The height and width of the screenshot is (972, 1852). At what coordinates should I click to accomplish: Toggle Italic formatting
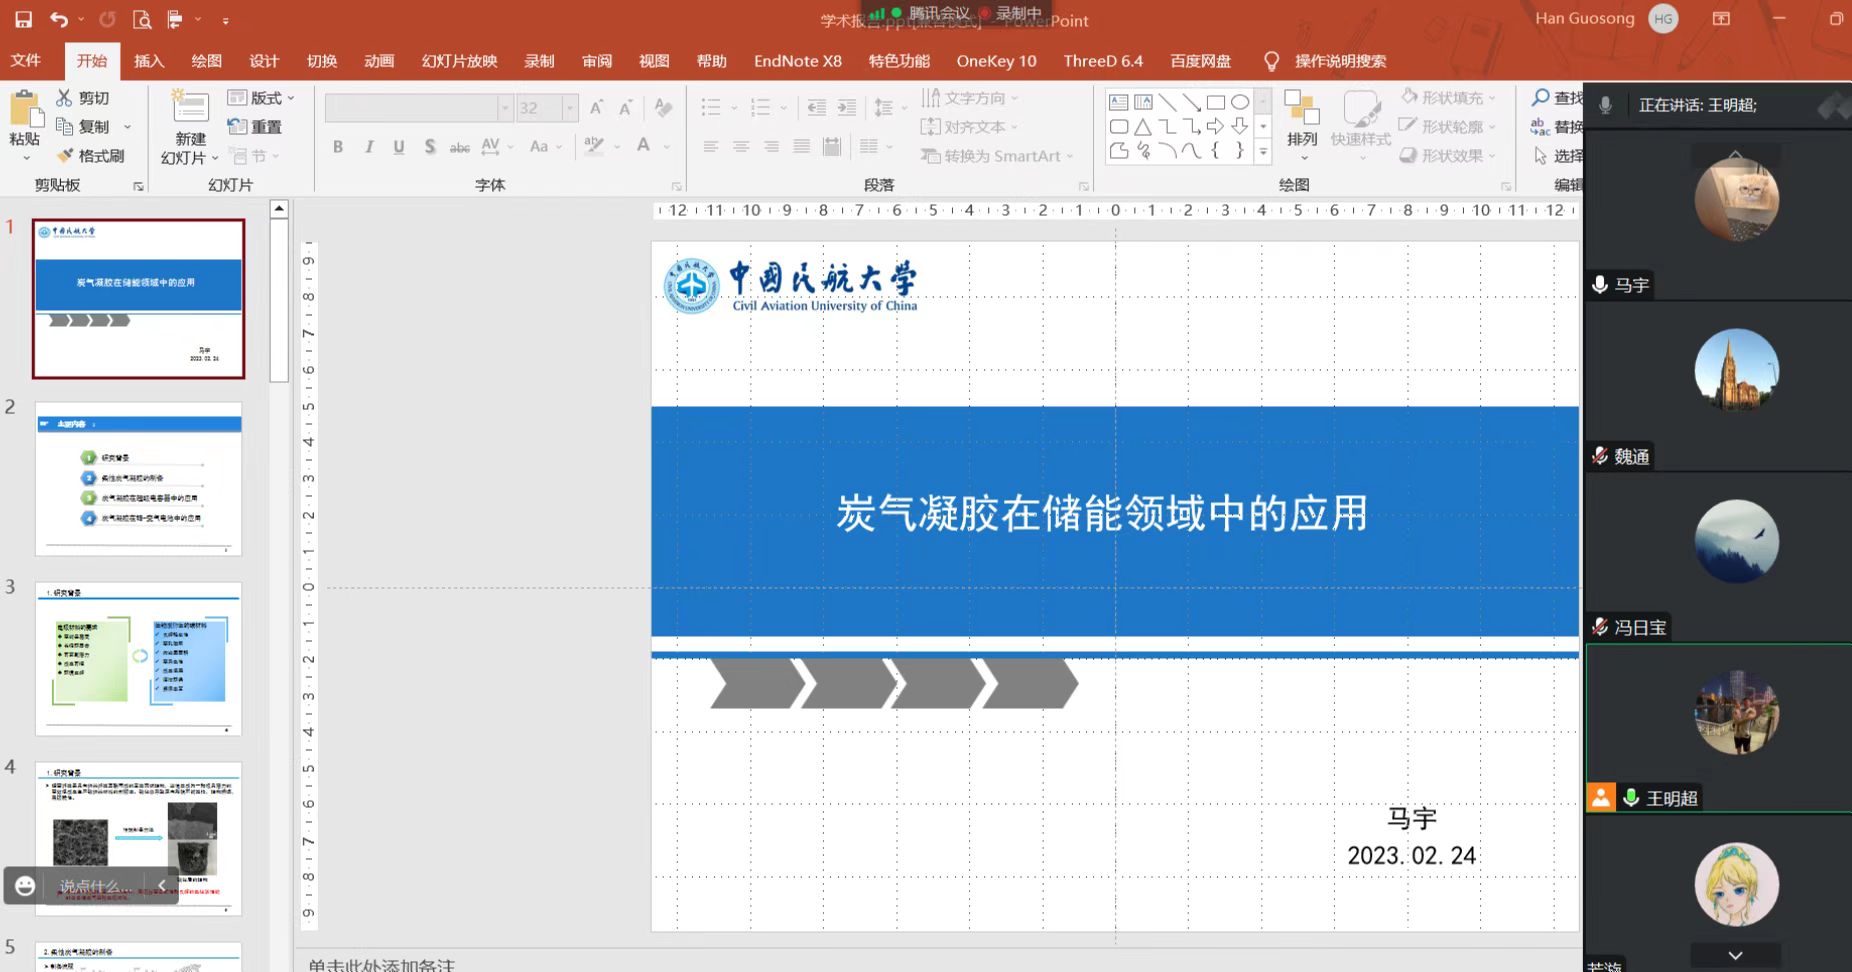[369, 147]
